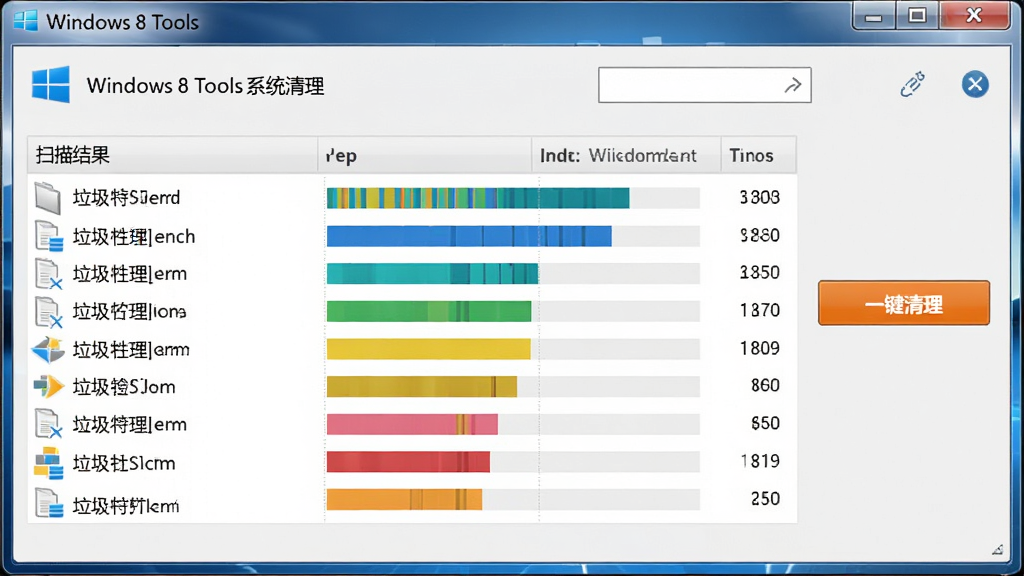Click the blue progress bar
1024x576 pixels.
(469, 236)
